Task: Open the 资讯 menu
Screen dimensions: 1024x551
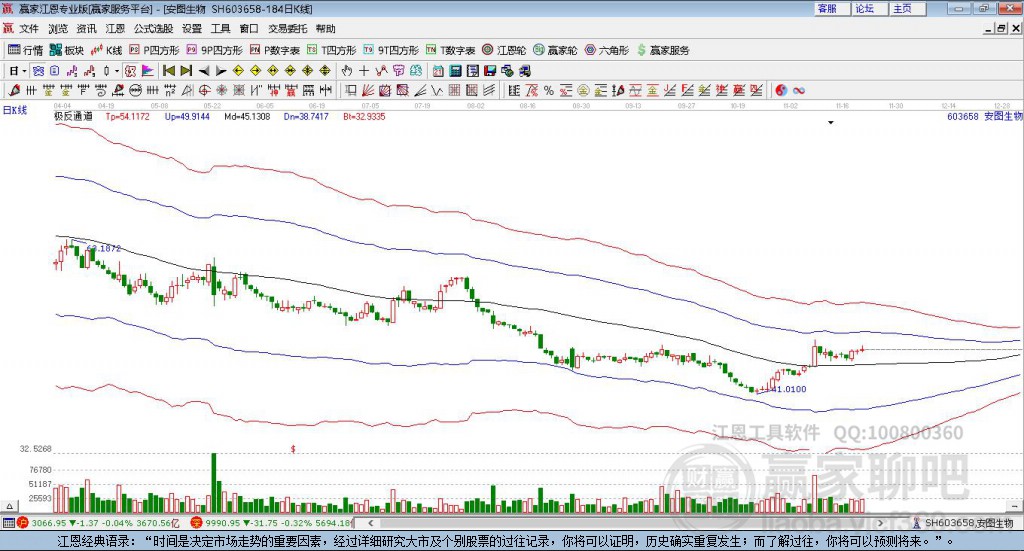Action: click(86, 29)
